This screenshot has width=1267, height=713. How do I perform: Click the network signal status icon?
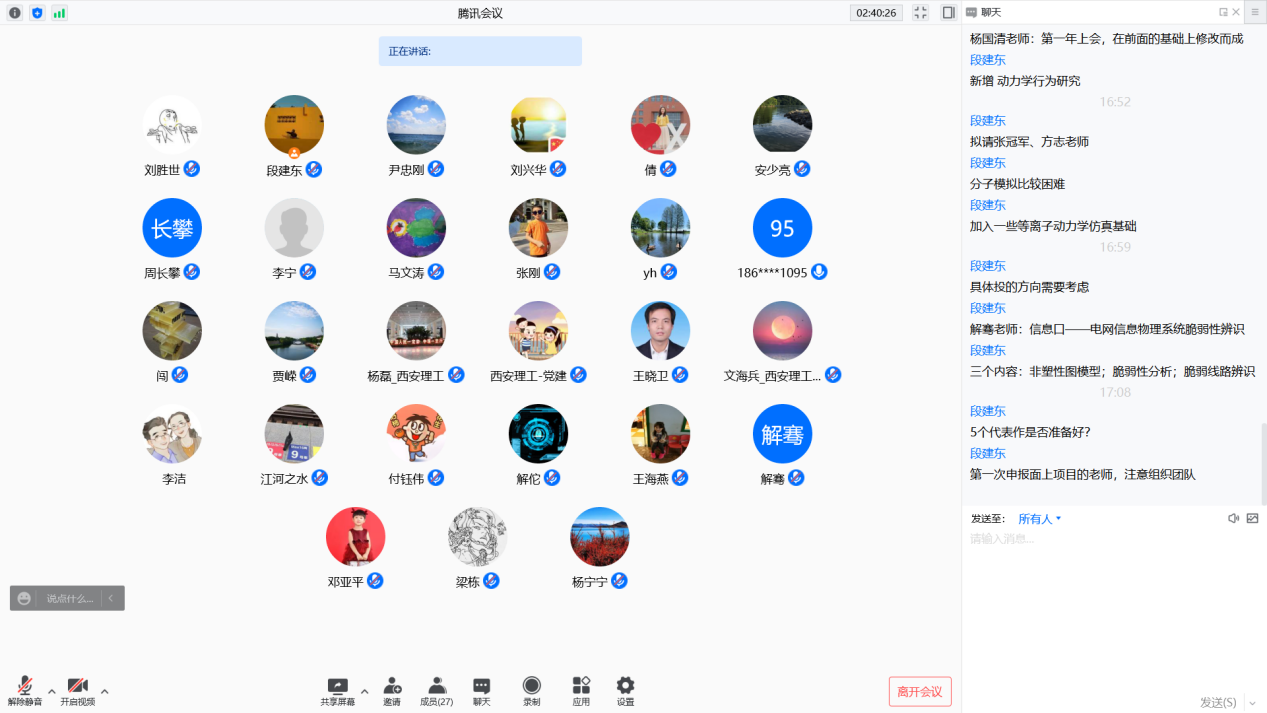pos(59,13)
